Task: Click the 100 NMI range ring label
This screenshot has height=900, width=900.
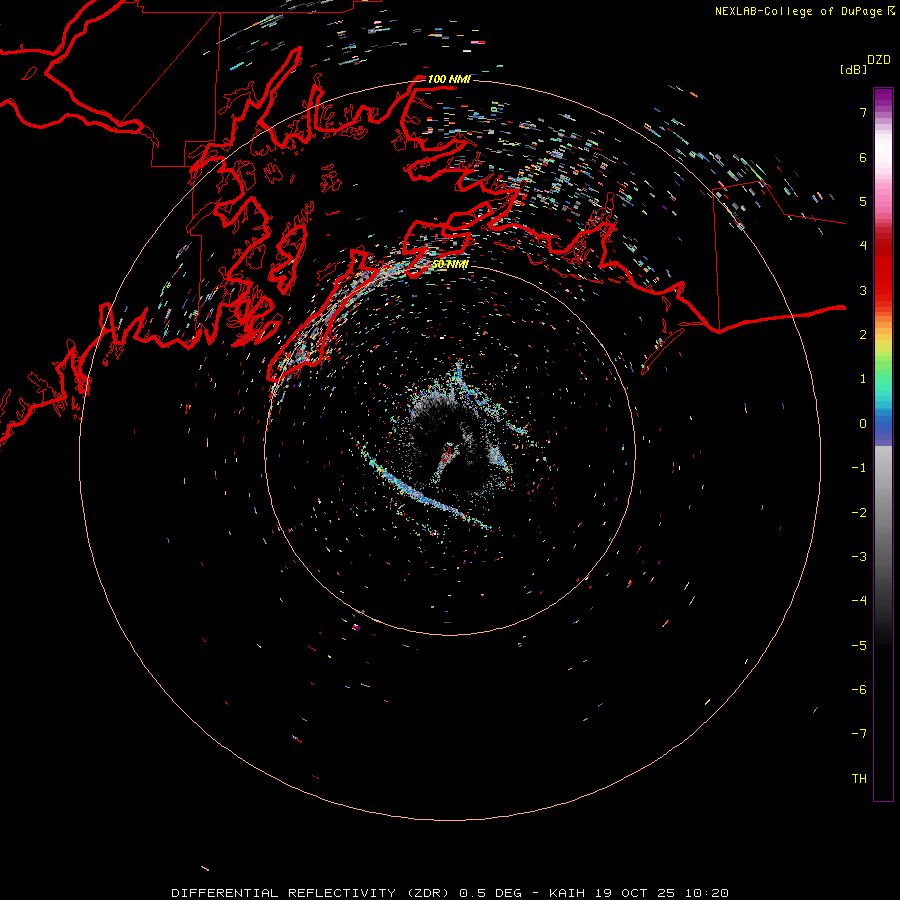Action: tap(449, 79)
